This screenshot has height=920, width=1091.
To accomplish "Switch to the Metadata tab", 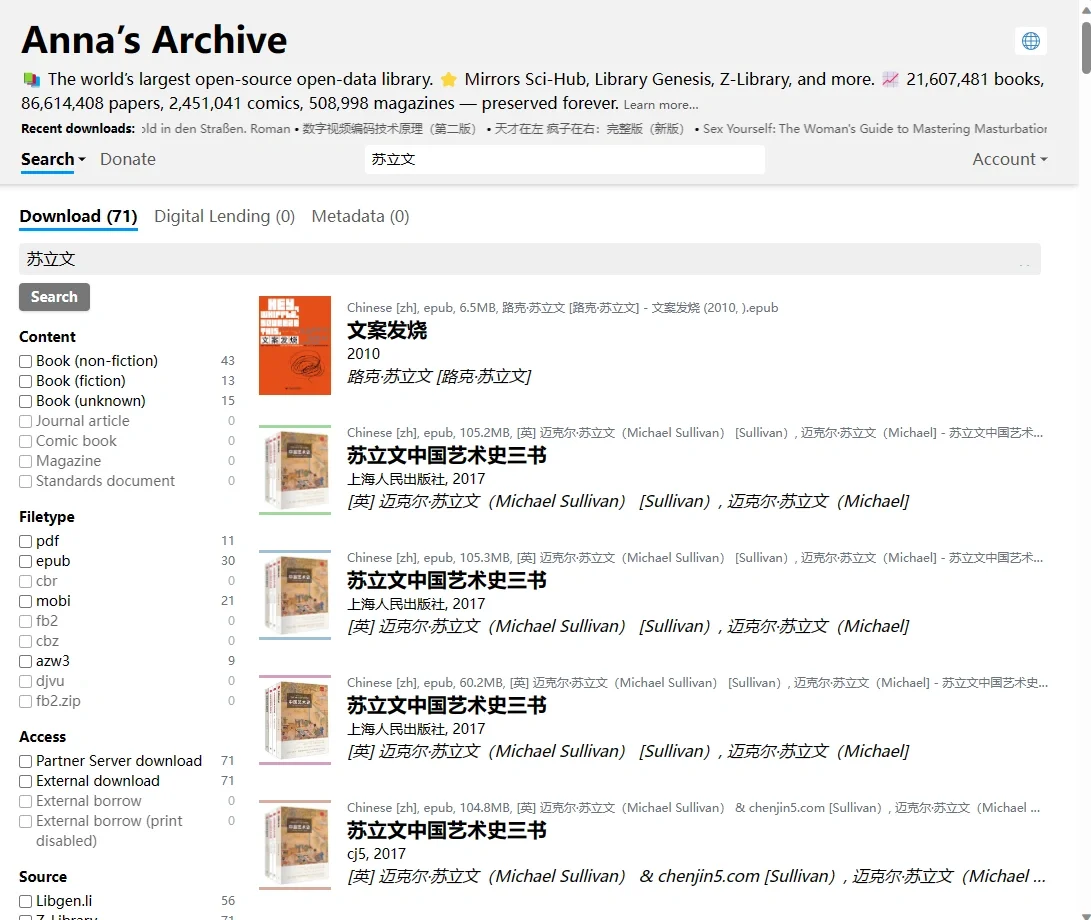I will (360, 216).
